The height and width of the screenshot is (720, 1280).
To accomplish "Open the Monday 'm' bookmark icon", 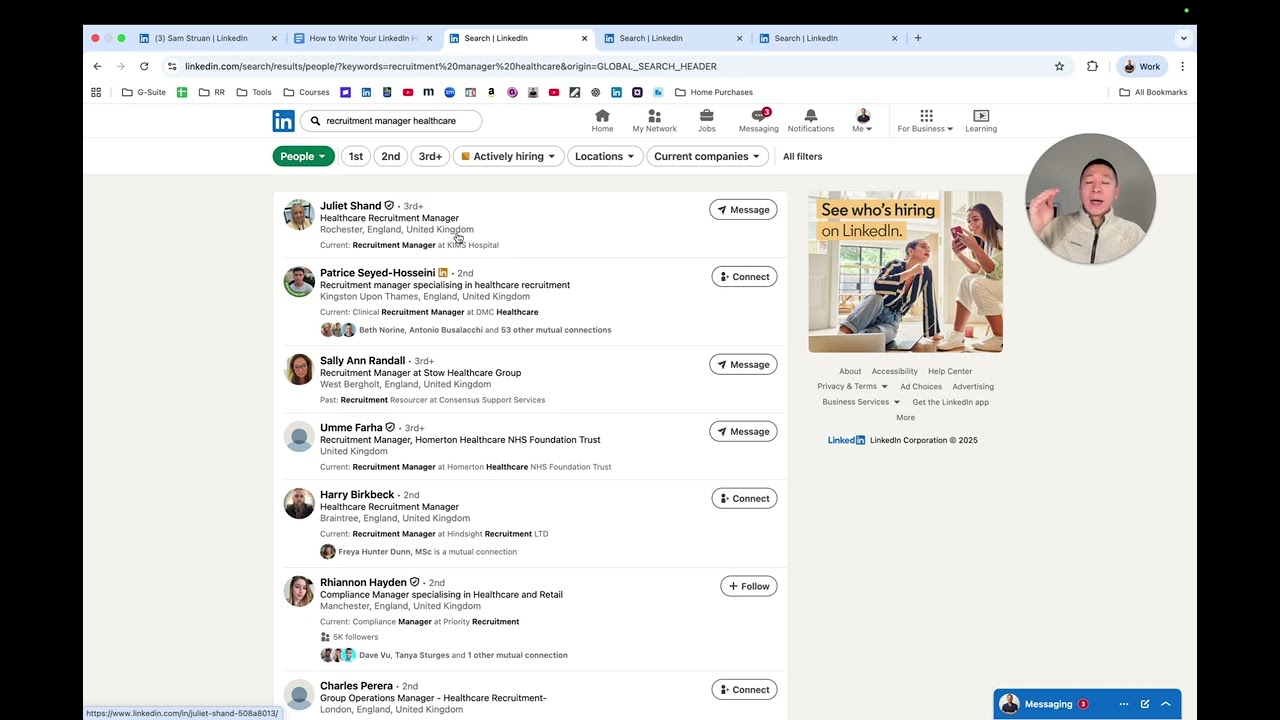I will 428,92.
